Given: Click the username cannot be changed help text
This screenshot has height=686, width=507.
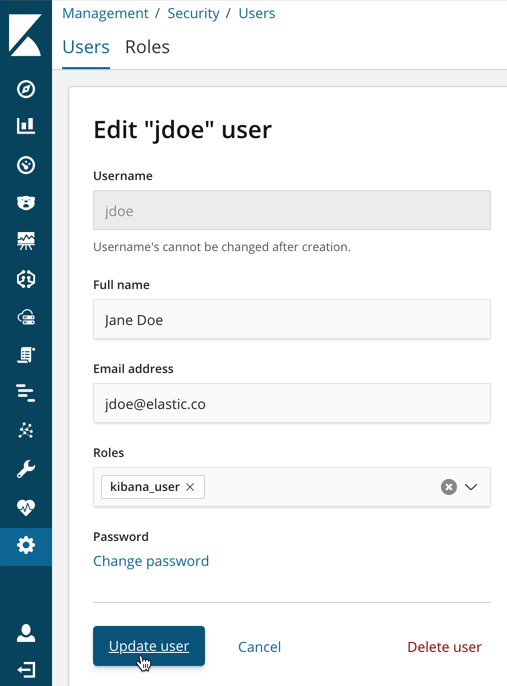Looking at the screenshot, I should pyautogui.click(x=222, y=247).
